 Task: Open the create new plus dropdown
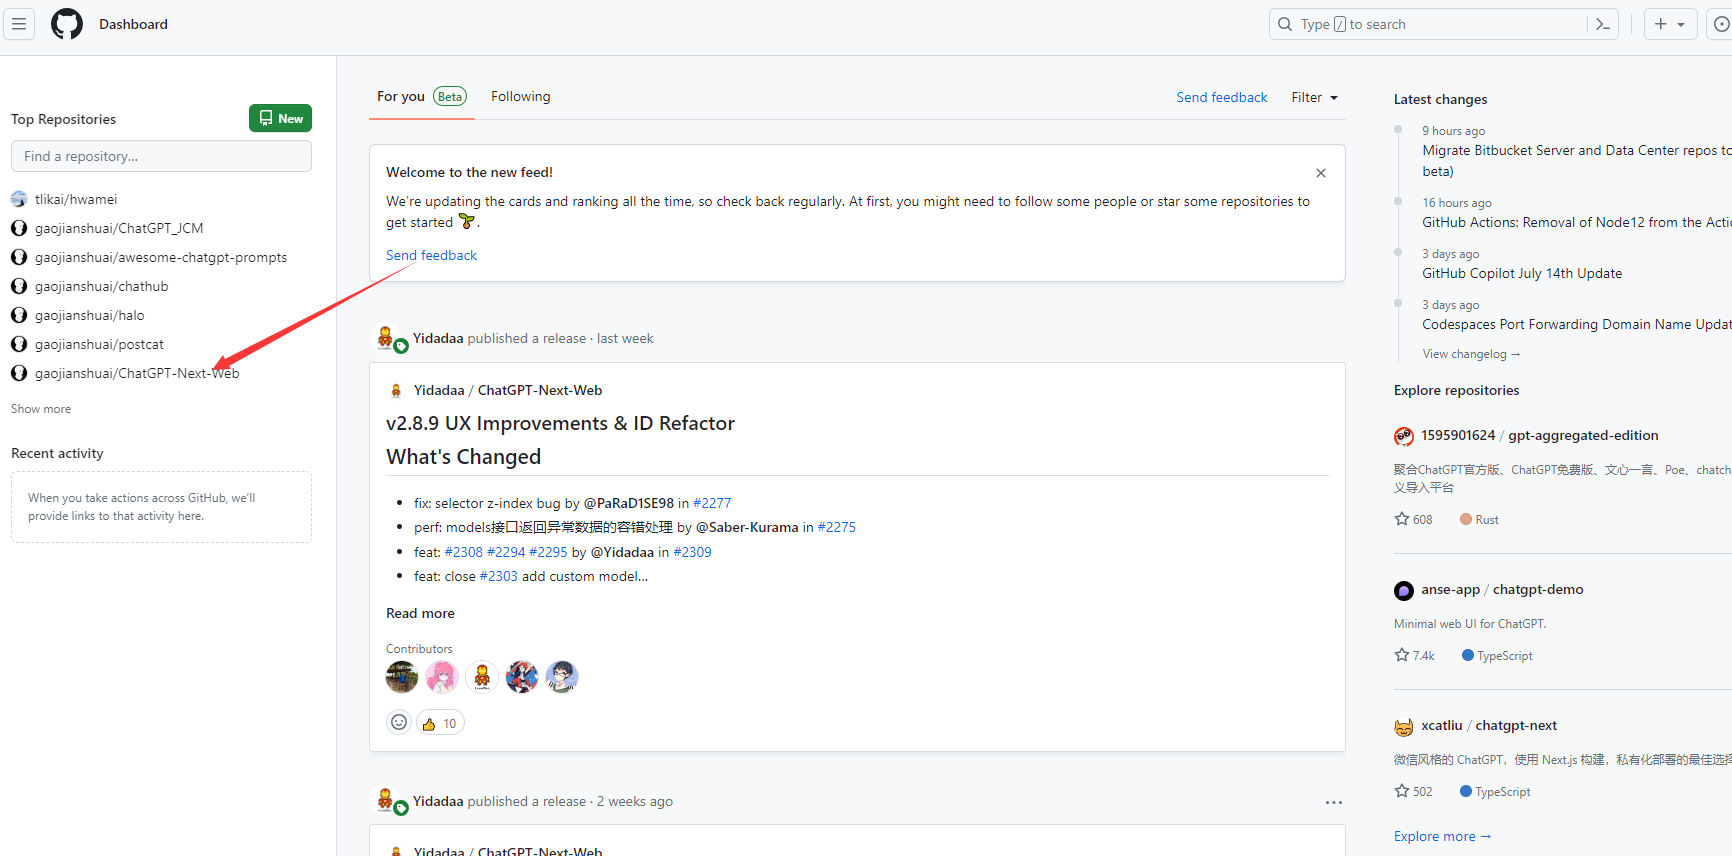tap(1670, 24)
